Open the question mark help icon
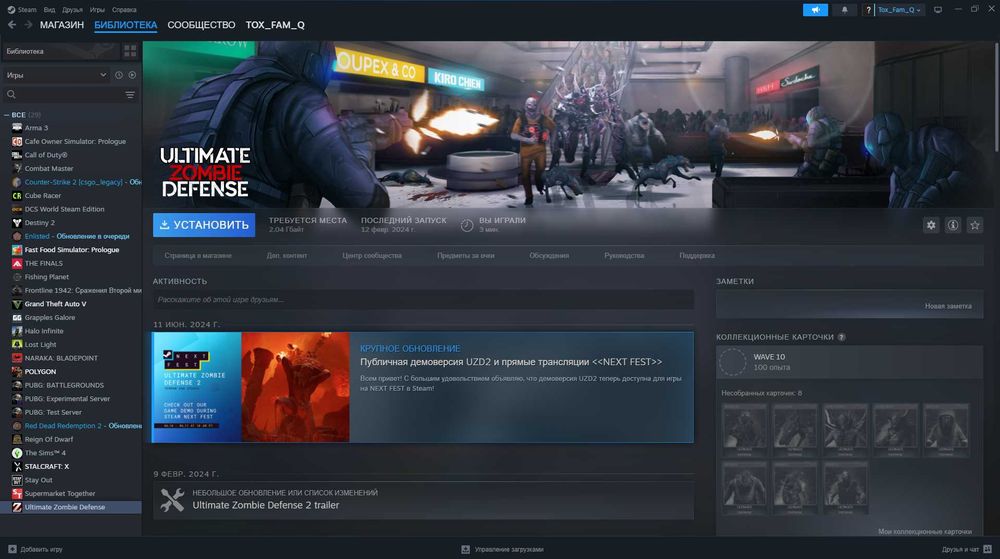 (868, 10)
